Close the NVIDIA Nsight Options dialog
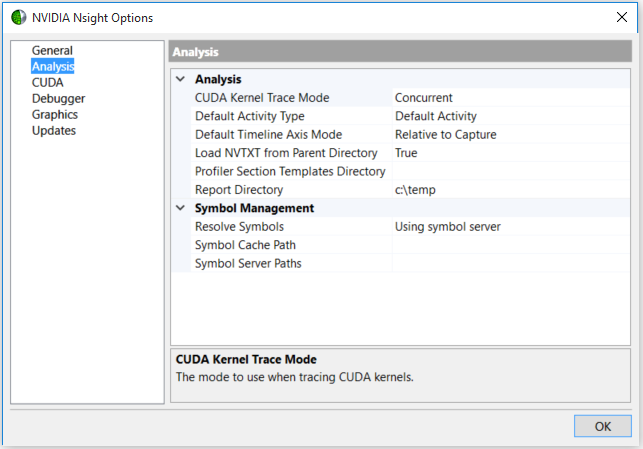 (x=622, y=17)
